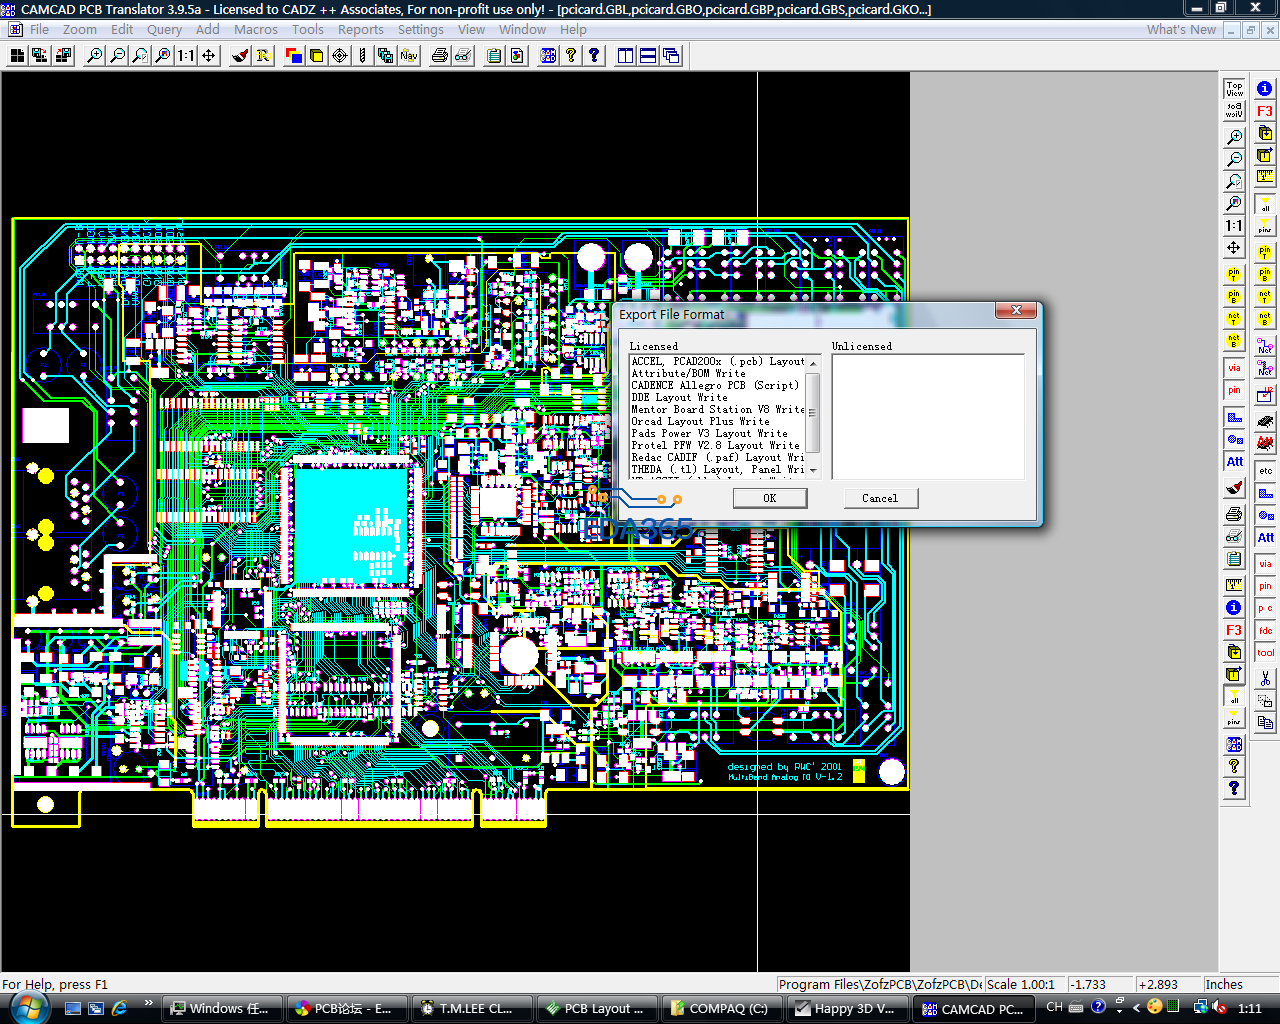Select 'DDE Layout Write' export format
This screenshot has width=1280, height=1024.
click(718, 397)
